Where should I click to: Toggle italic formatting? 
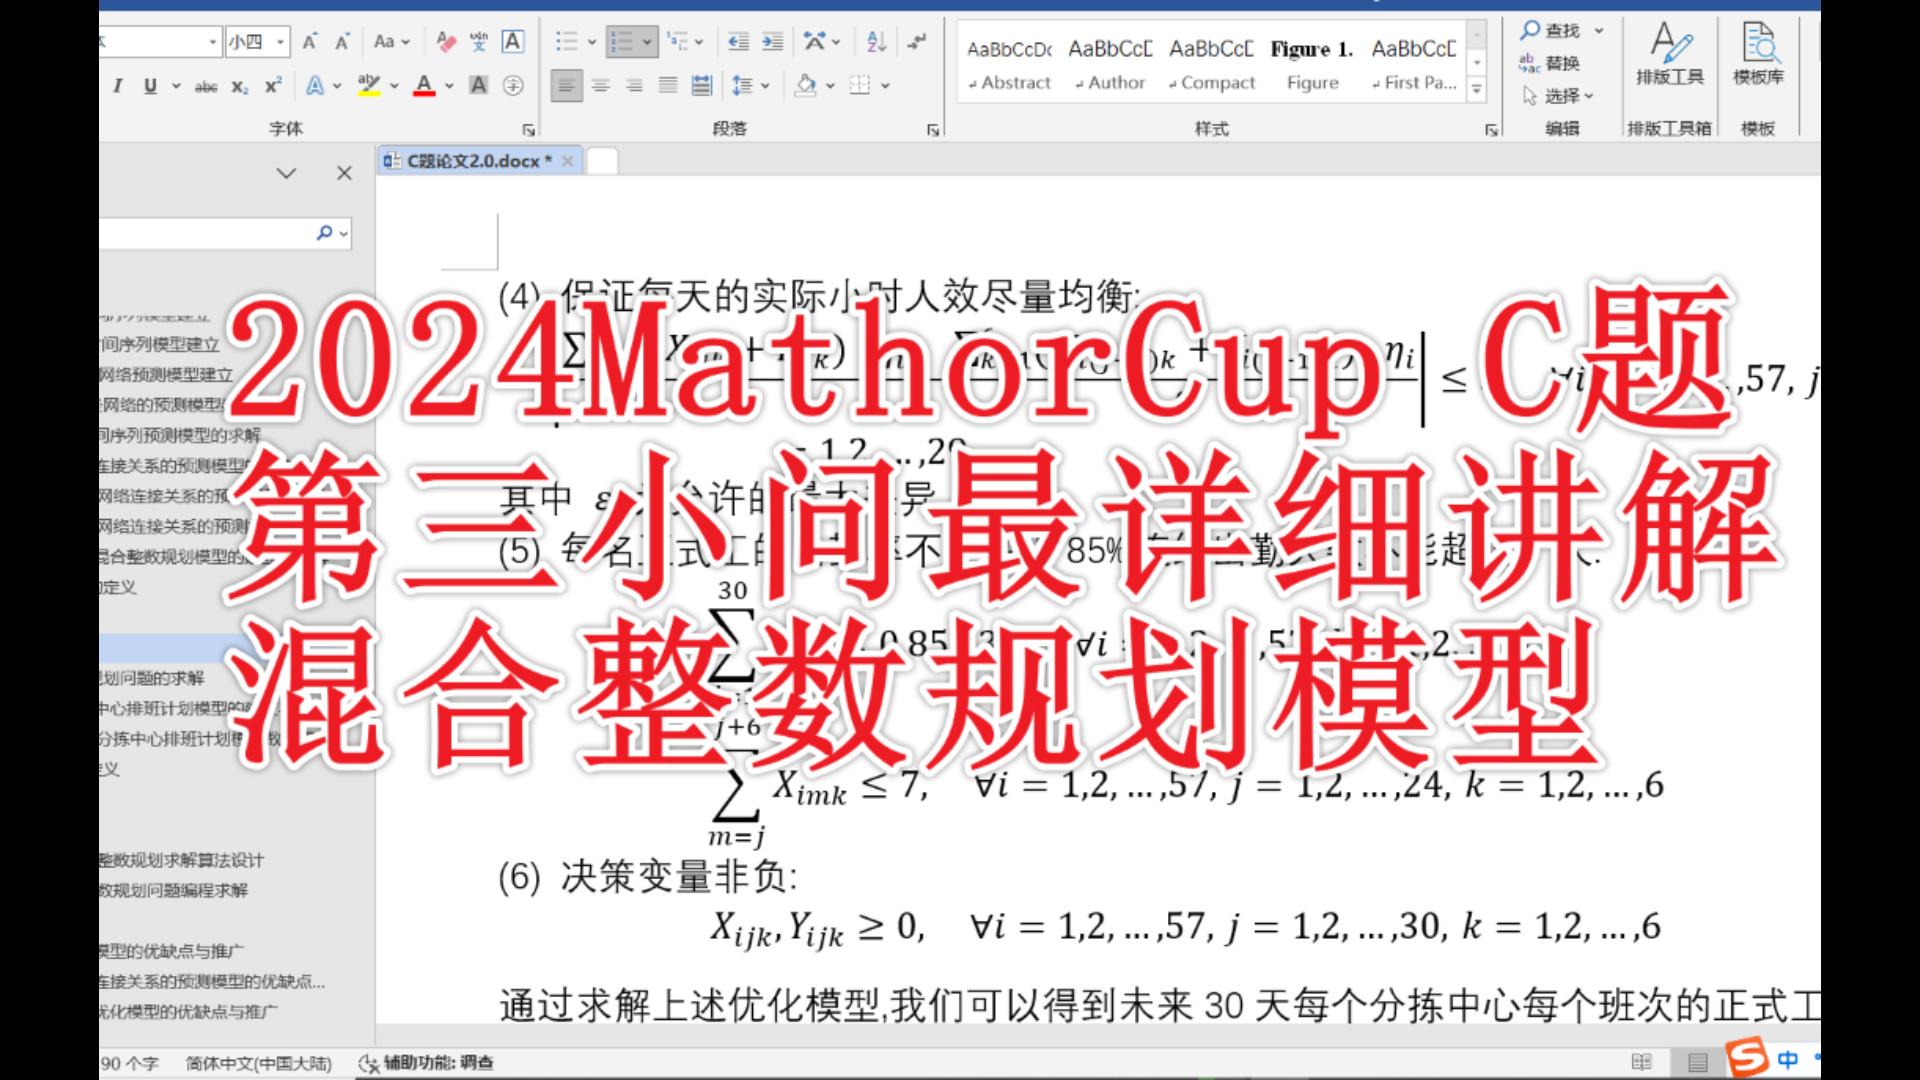point(118,86)
